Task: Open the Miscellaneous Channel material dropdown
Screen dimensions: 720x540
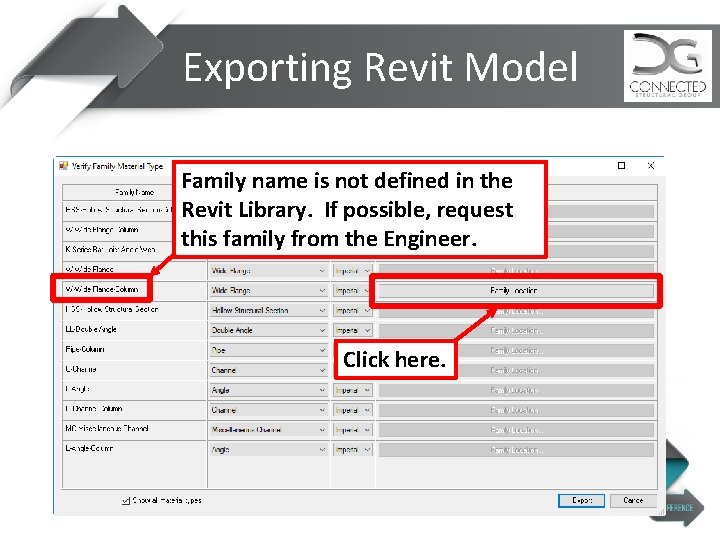Action: click(268, 430)
